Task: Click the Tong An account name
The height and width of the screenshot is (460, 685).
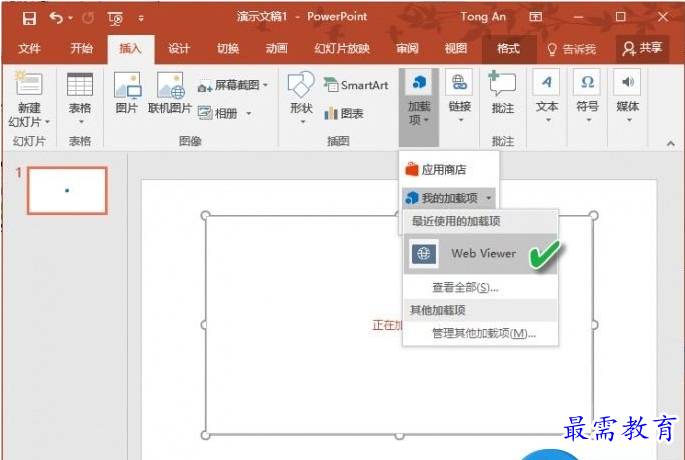Action: [483, 17]
